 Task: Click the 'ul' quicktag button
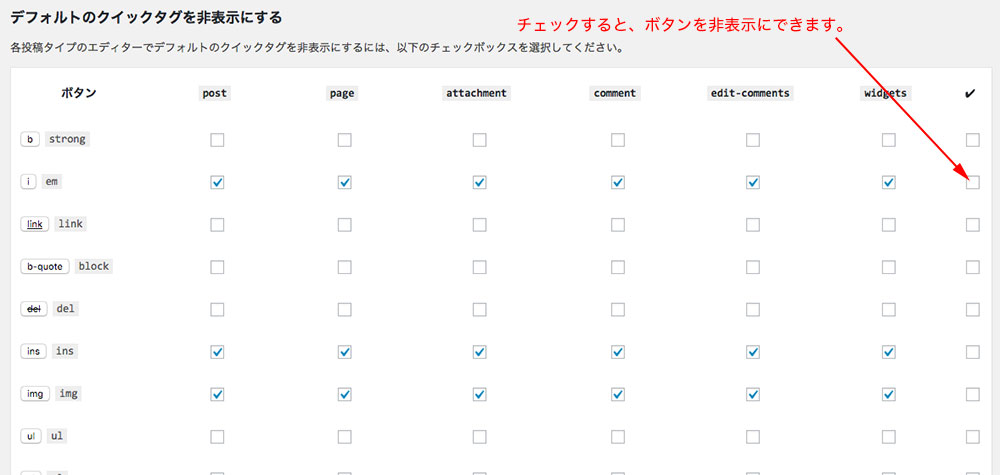(31, 437)
